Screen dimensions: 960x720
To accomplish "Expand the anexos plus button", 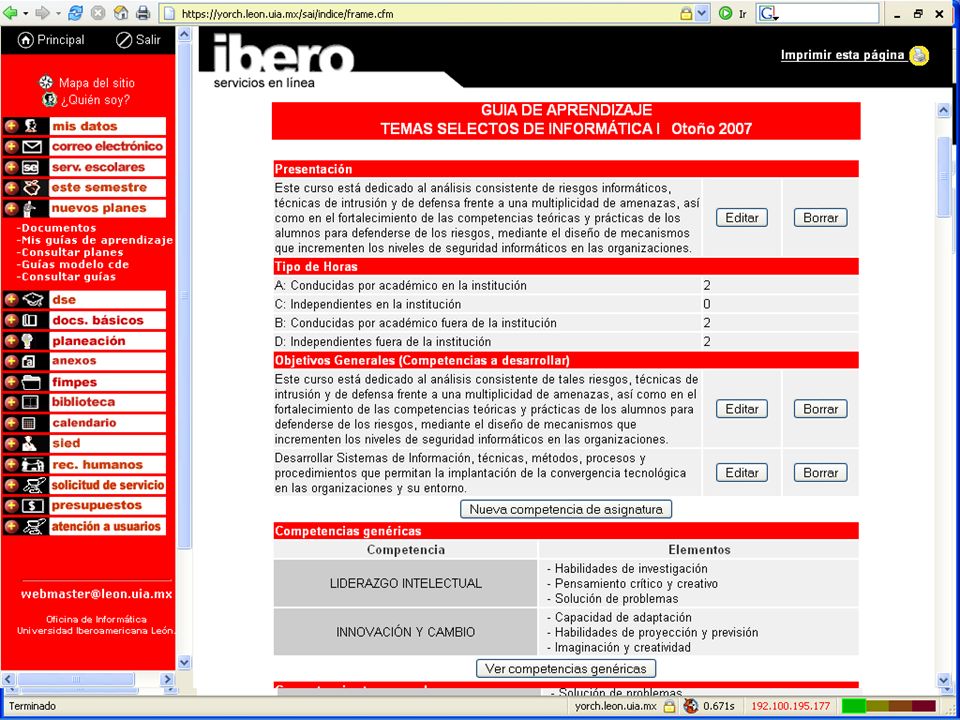I will coord(11,361).
